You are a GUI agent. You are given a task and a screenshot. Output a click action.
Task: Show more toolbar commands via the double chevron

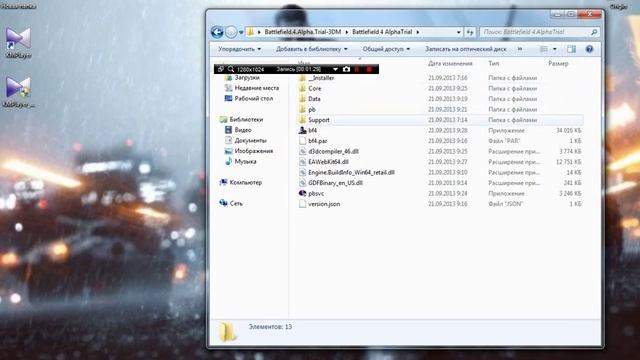pos(520,49)
